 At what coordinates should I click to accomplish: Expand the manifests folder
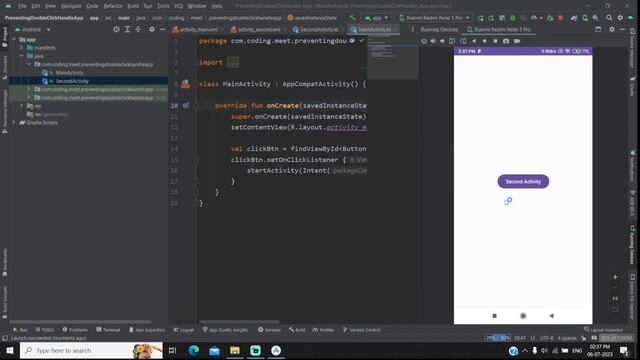click(x=22, y=48)
